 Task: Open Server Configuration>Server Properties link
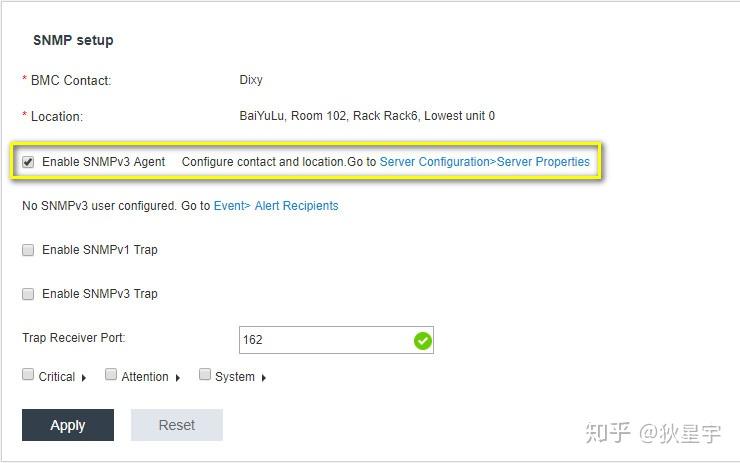[x=485, y=162]
